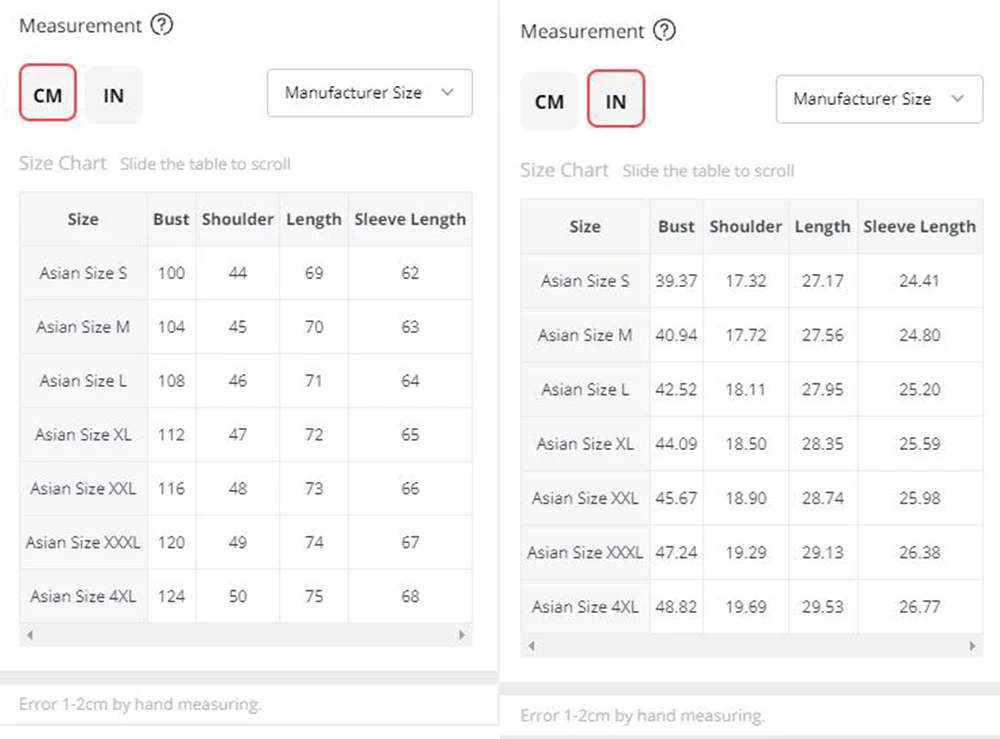The height and width of the screenshot is (739, 1000).
Task: Select CM unit in left panel
Action: pos(48,95)
